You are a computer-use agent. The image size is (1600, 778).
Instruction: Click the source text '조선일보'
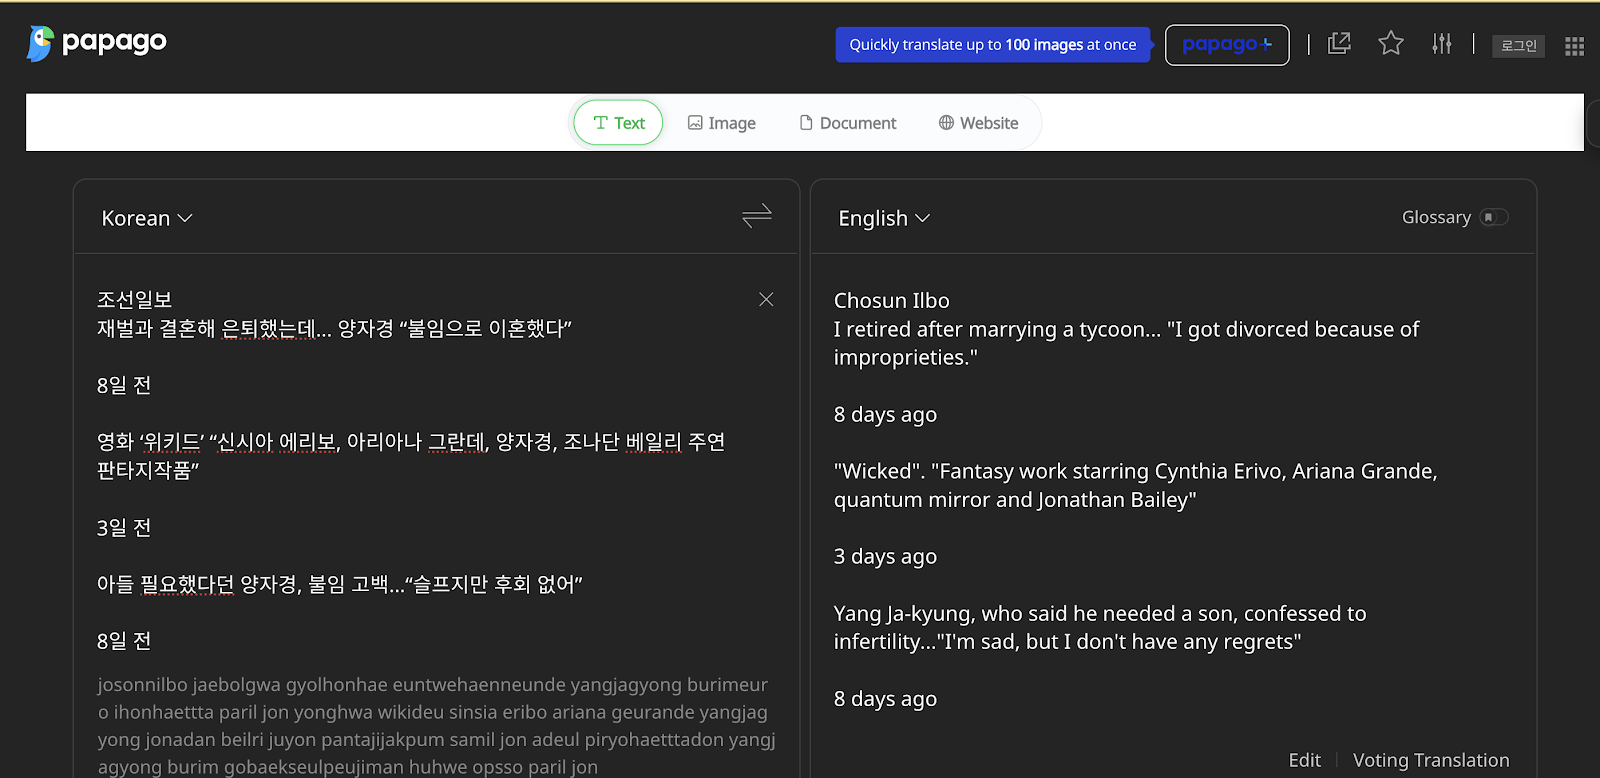point(135,300)
